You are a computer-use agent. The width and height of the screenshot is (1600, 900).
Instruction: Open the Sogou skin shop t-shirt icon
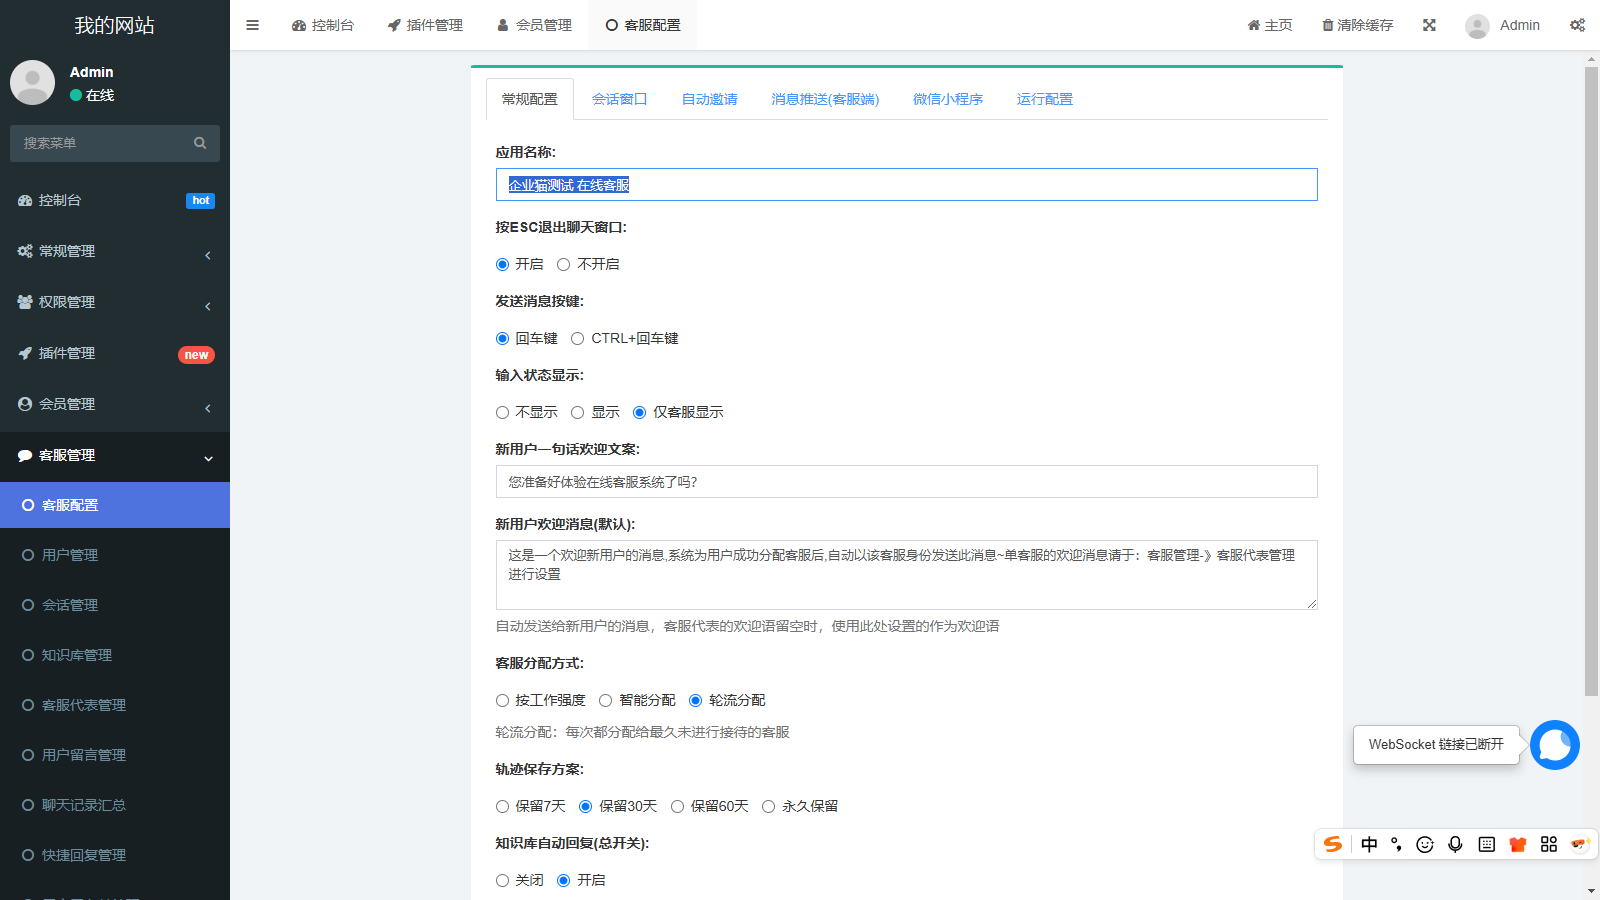(x=1517, y=844)
